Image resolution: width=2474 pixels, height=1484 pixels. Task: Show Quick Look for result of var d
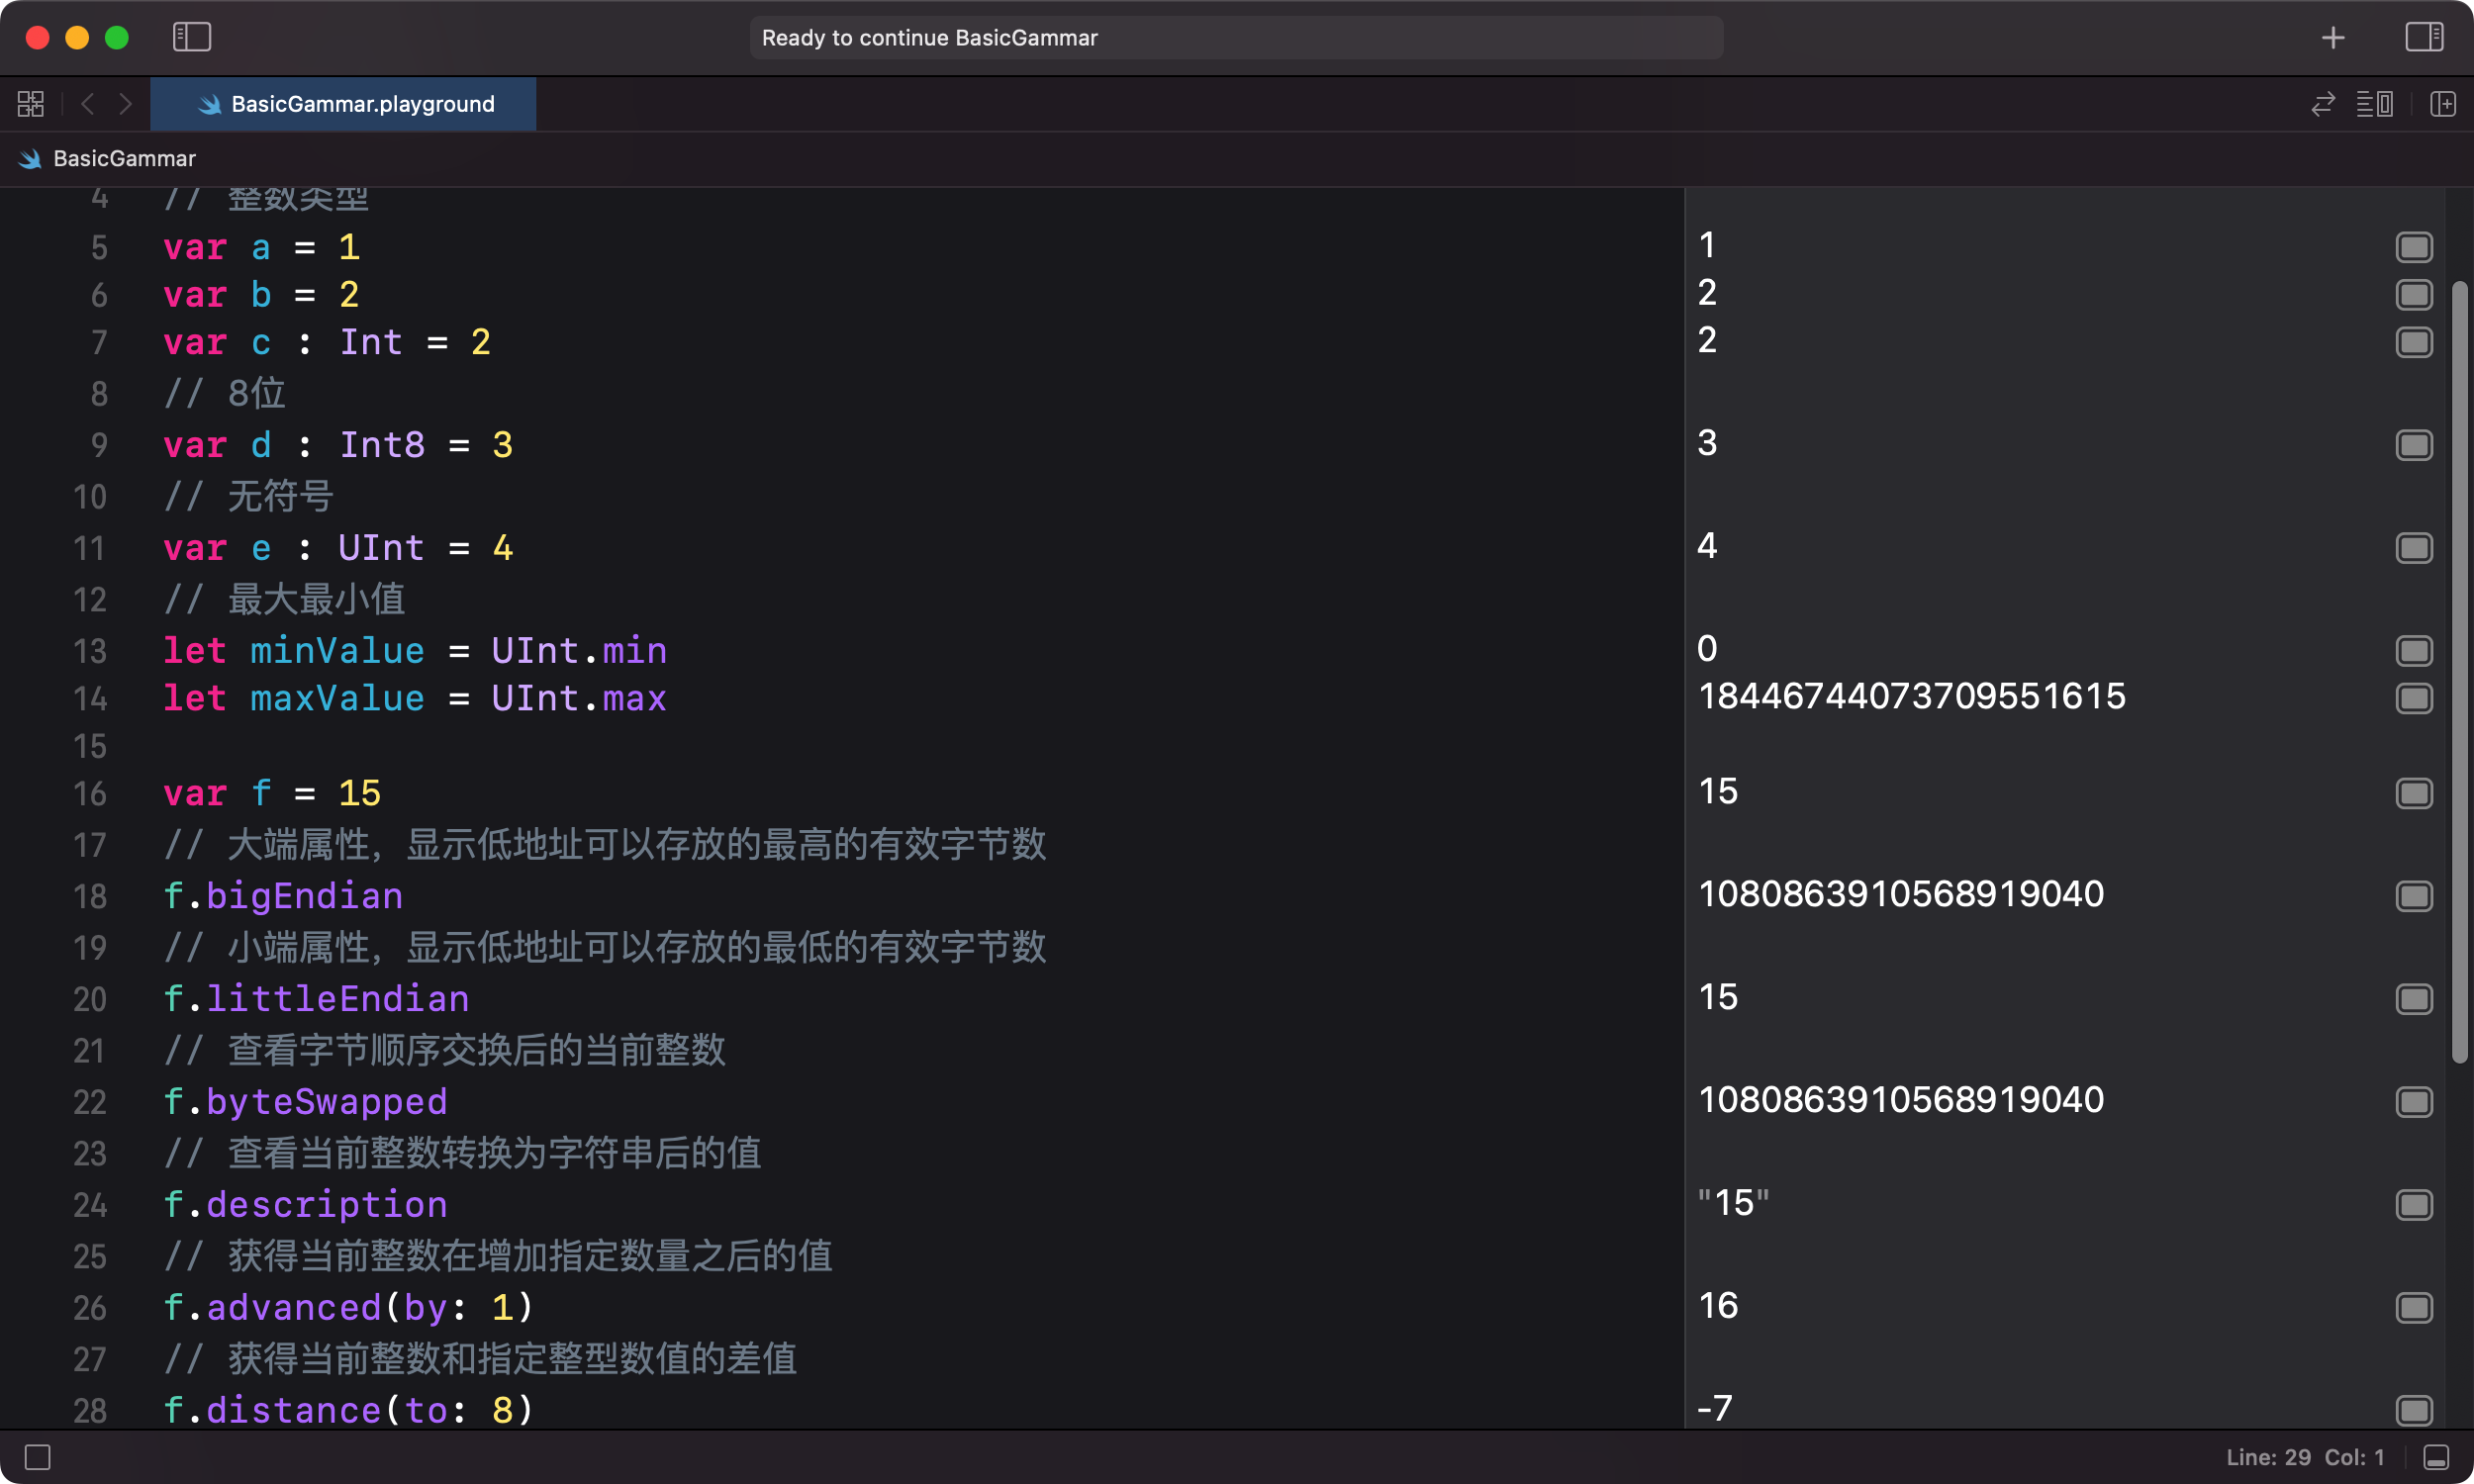(x=2414, y=445)
